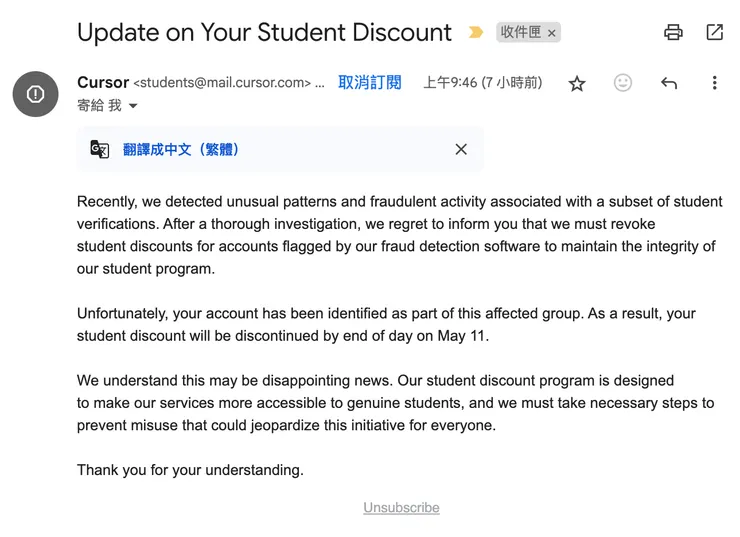Open the three-dot more options menu
This screenshot has height=537, width=740.
(x=714, y=83)
